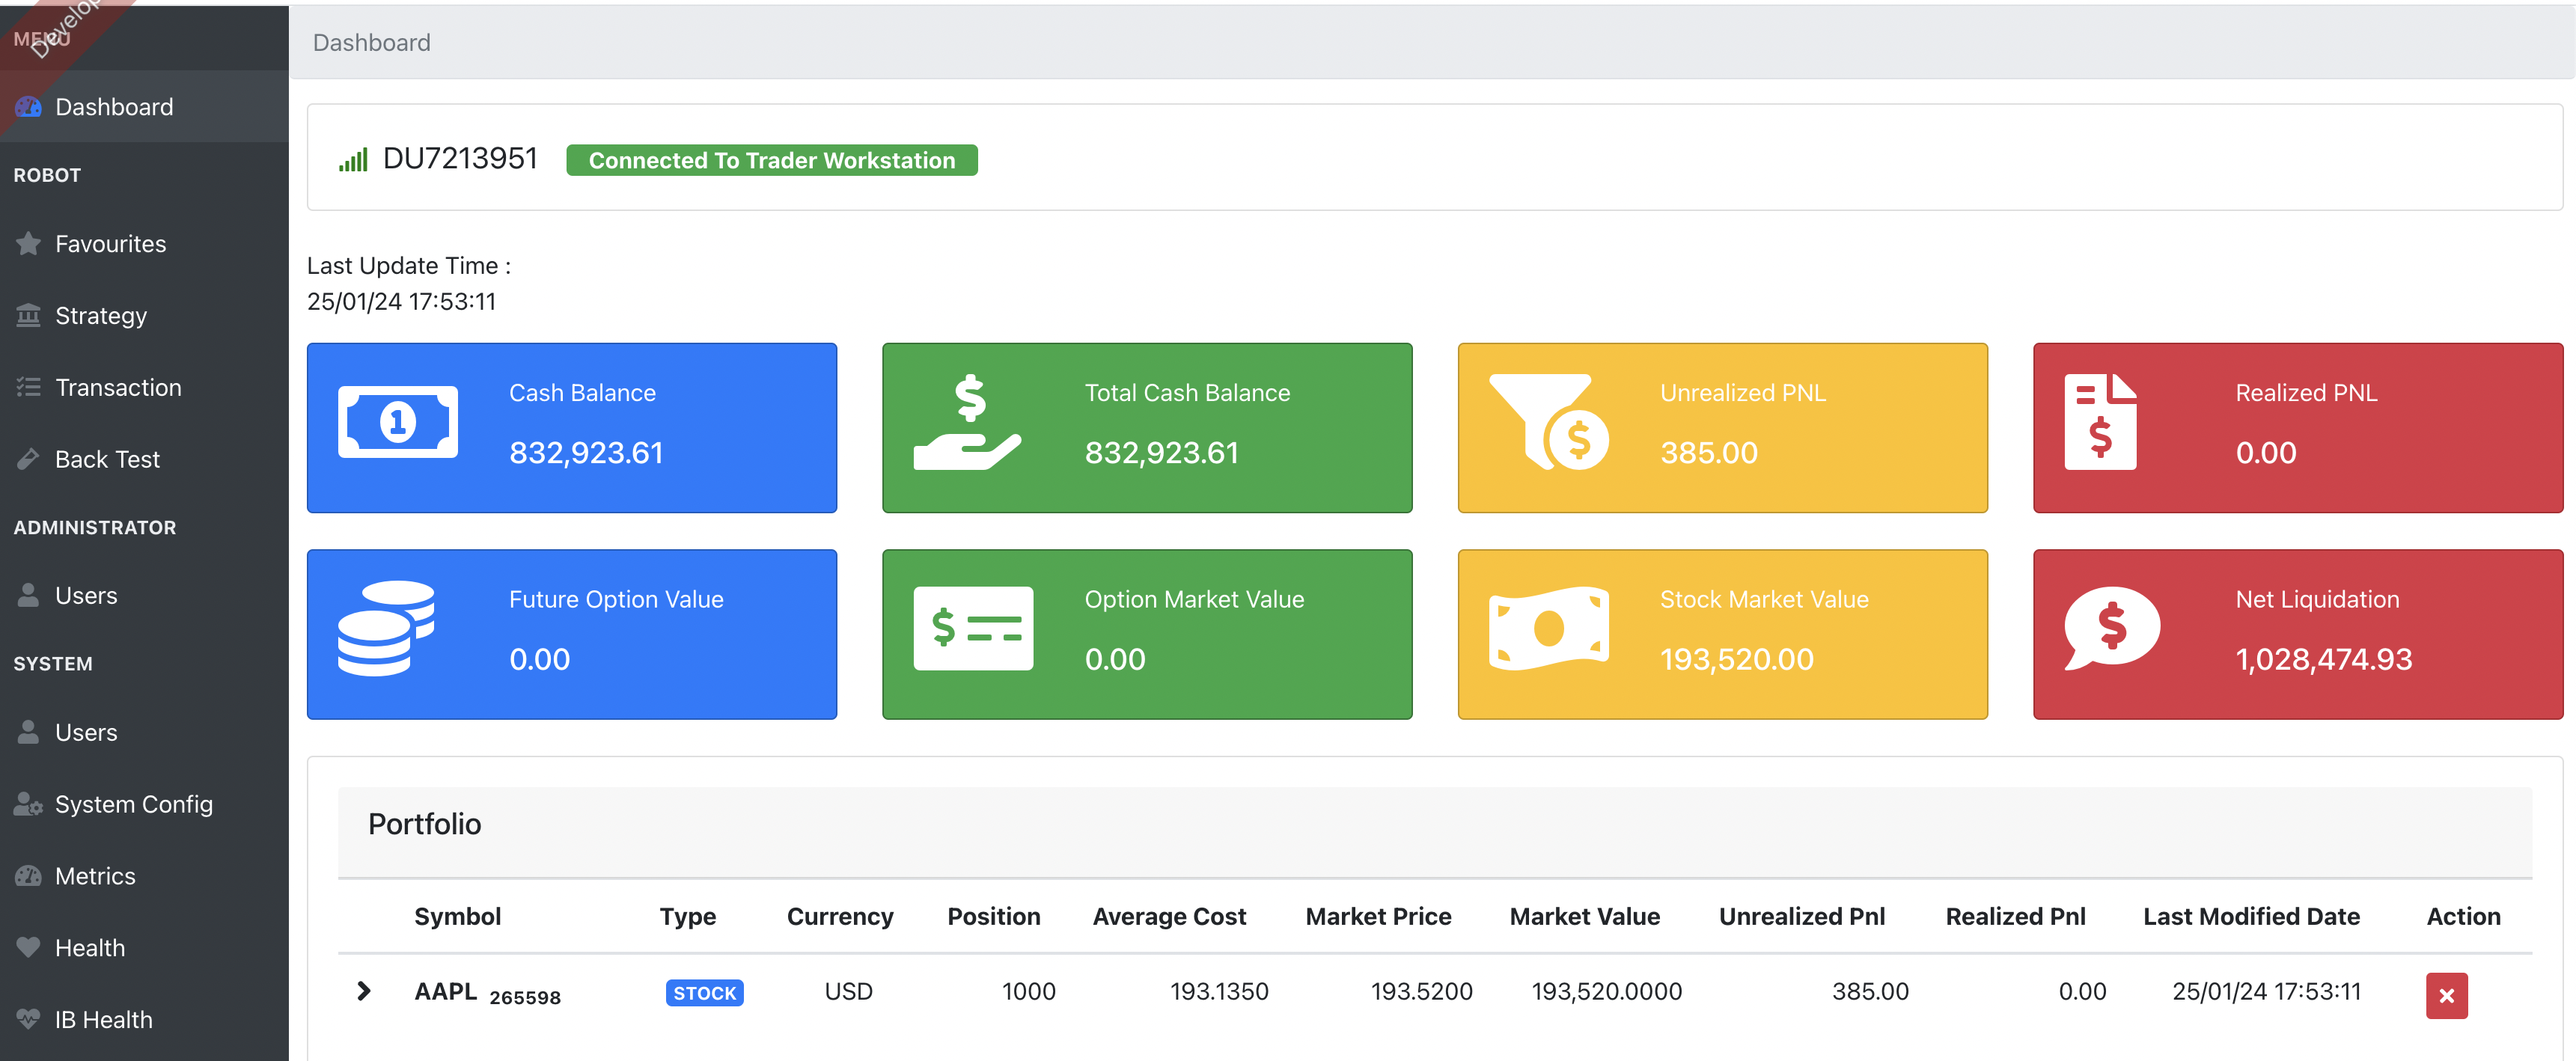The width and height of the screenshot is (2576, 1061).
Task: Select the STOCK type badge on AAPL
Action: [704, 992]
